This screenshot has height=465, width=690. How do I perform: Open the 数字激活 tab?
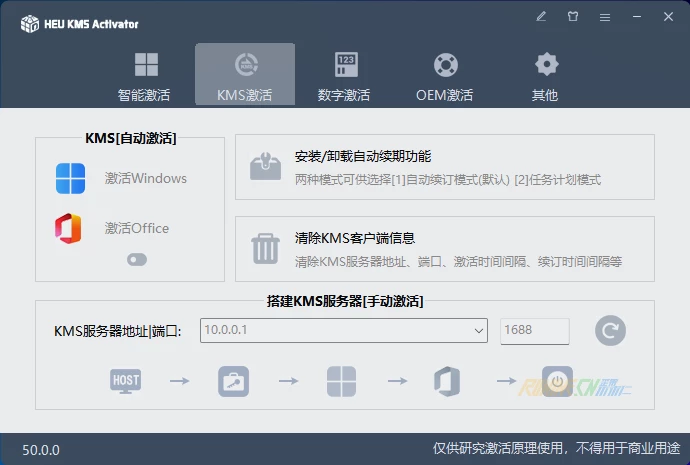pyautogui.click(x=345, y=76)
